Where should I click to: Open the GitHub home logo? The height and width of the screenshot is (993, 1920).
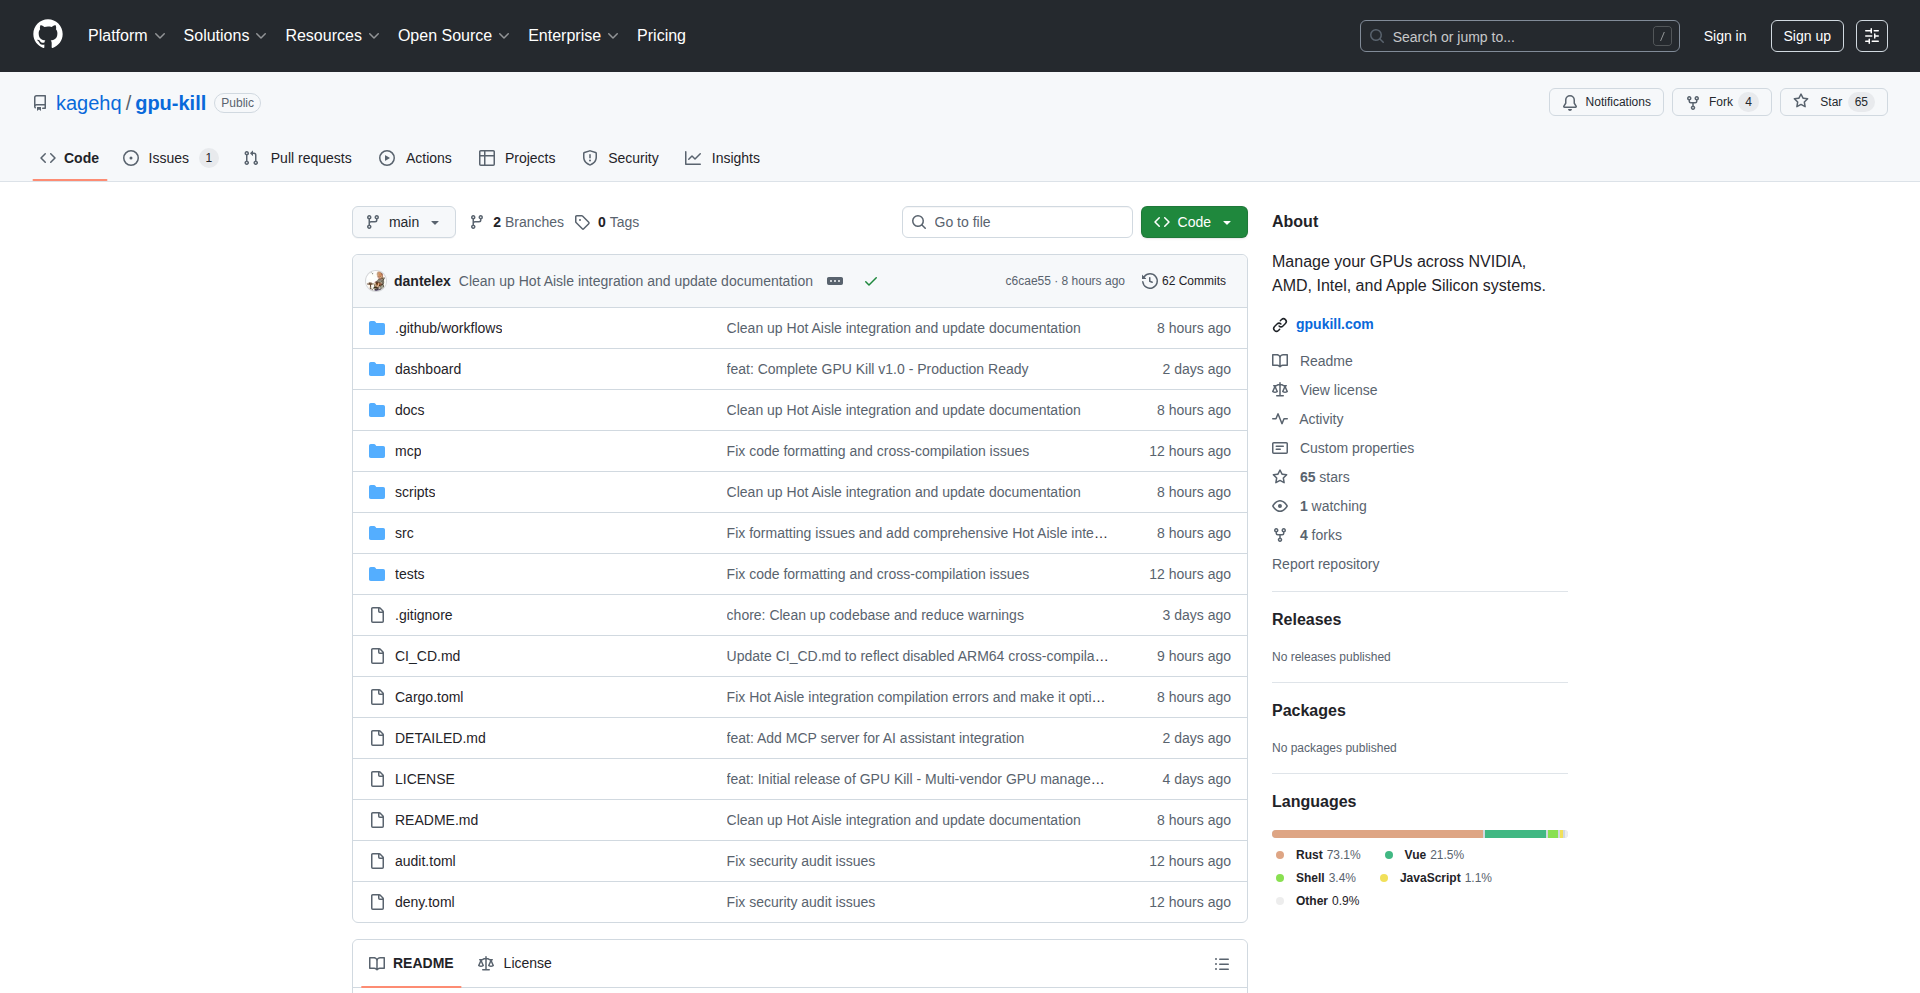[x=48, y=35]
